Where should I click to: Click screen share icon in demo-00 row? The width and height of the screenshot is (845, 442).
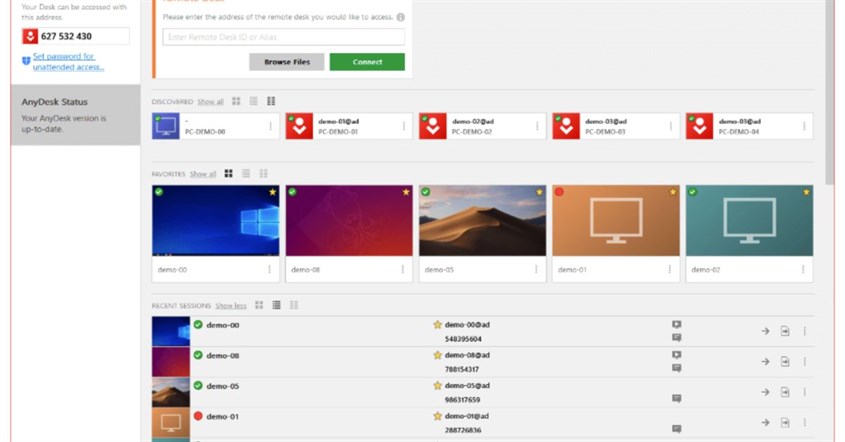[x=677, y=324]
